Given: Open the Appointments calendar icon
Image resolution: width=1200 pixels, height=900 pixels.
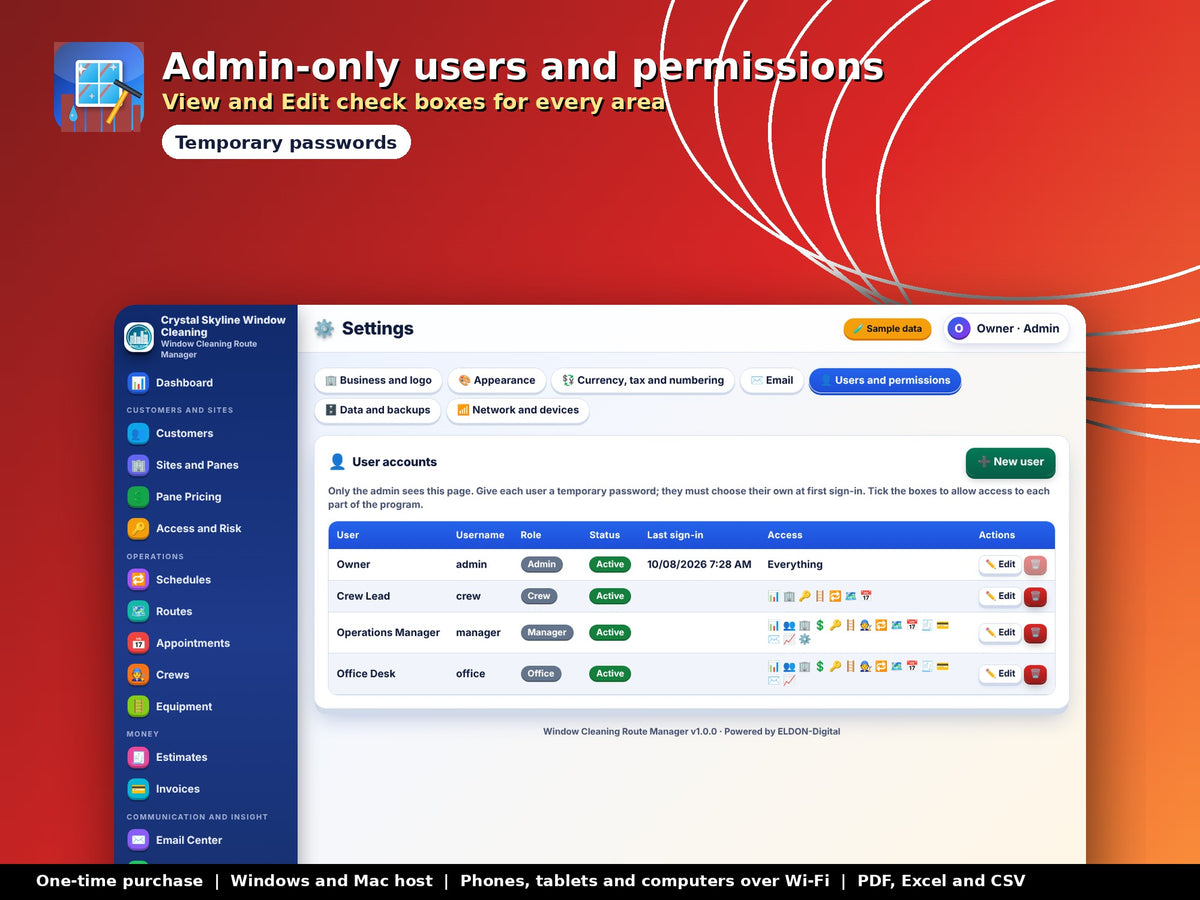Looking at the screenshot, I should point(138,643).
